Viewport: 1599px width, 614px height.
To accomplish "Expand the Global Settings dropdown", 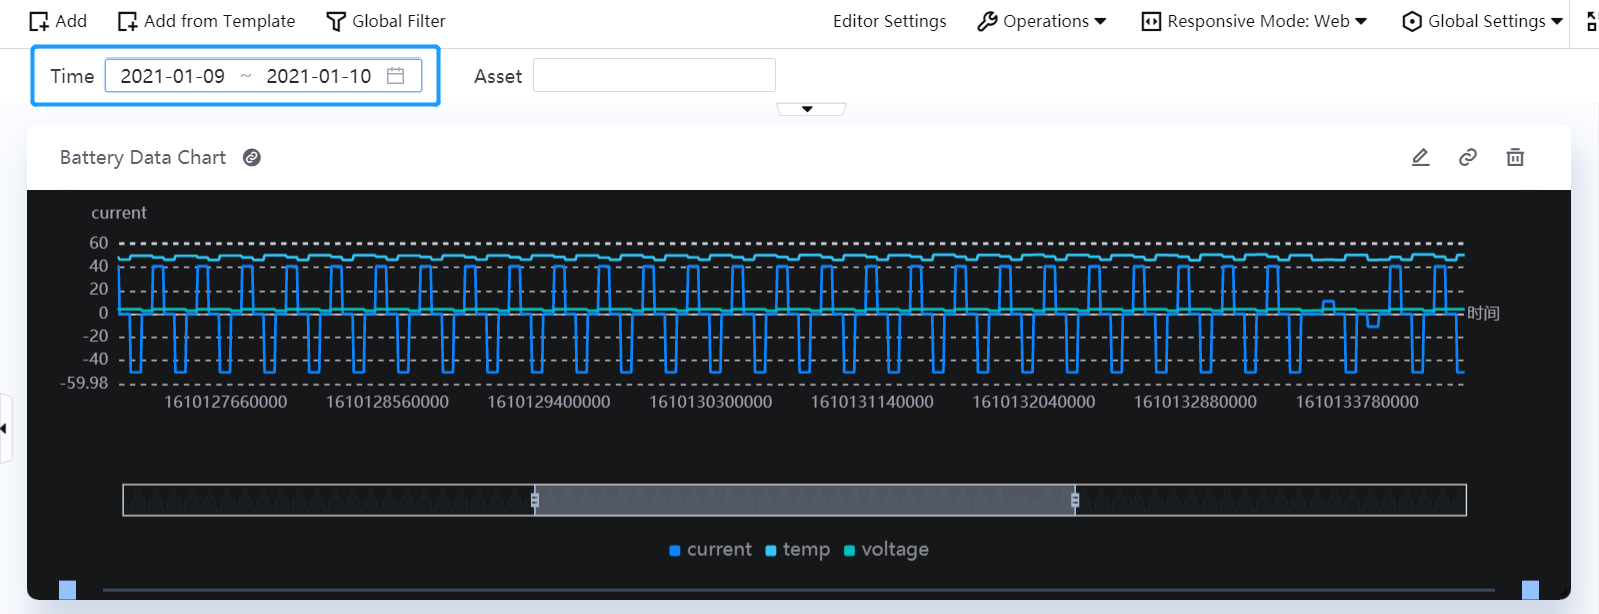I will click(x=1482, y=21).
